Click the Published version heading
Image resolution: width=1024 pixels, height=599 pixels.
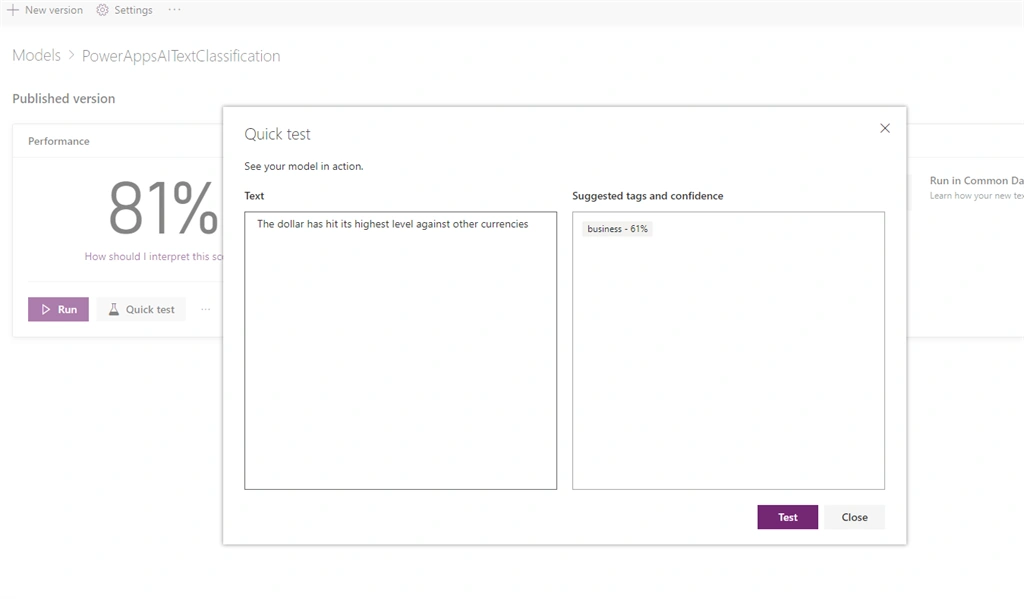(x=63, y=99)
